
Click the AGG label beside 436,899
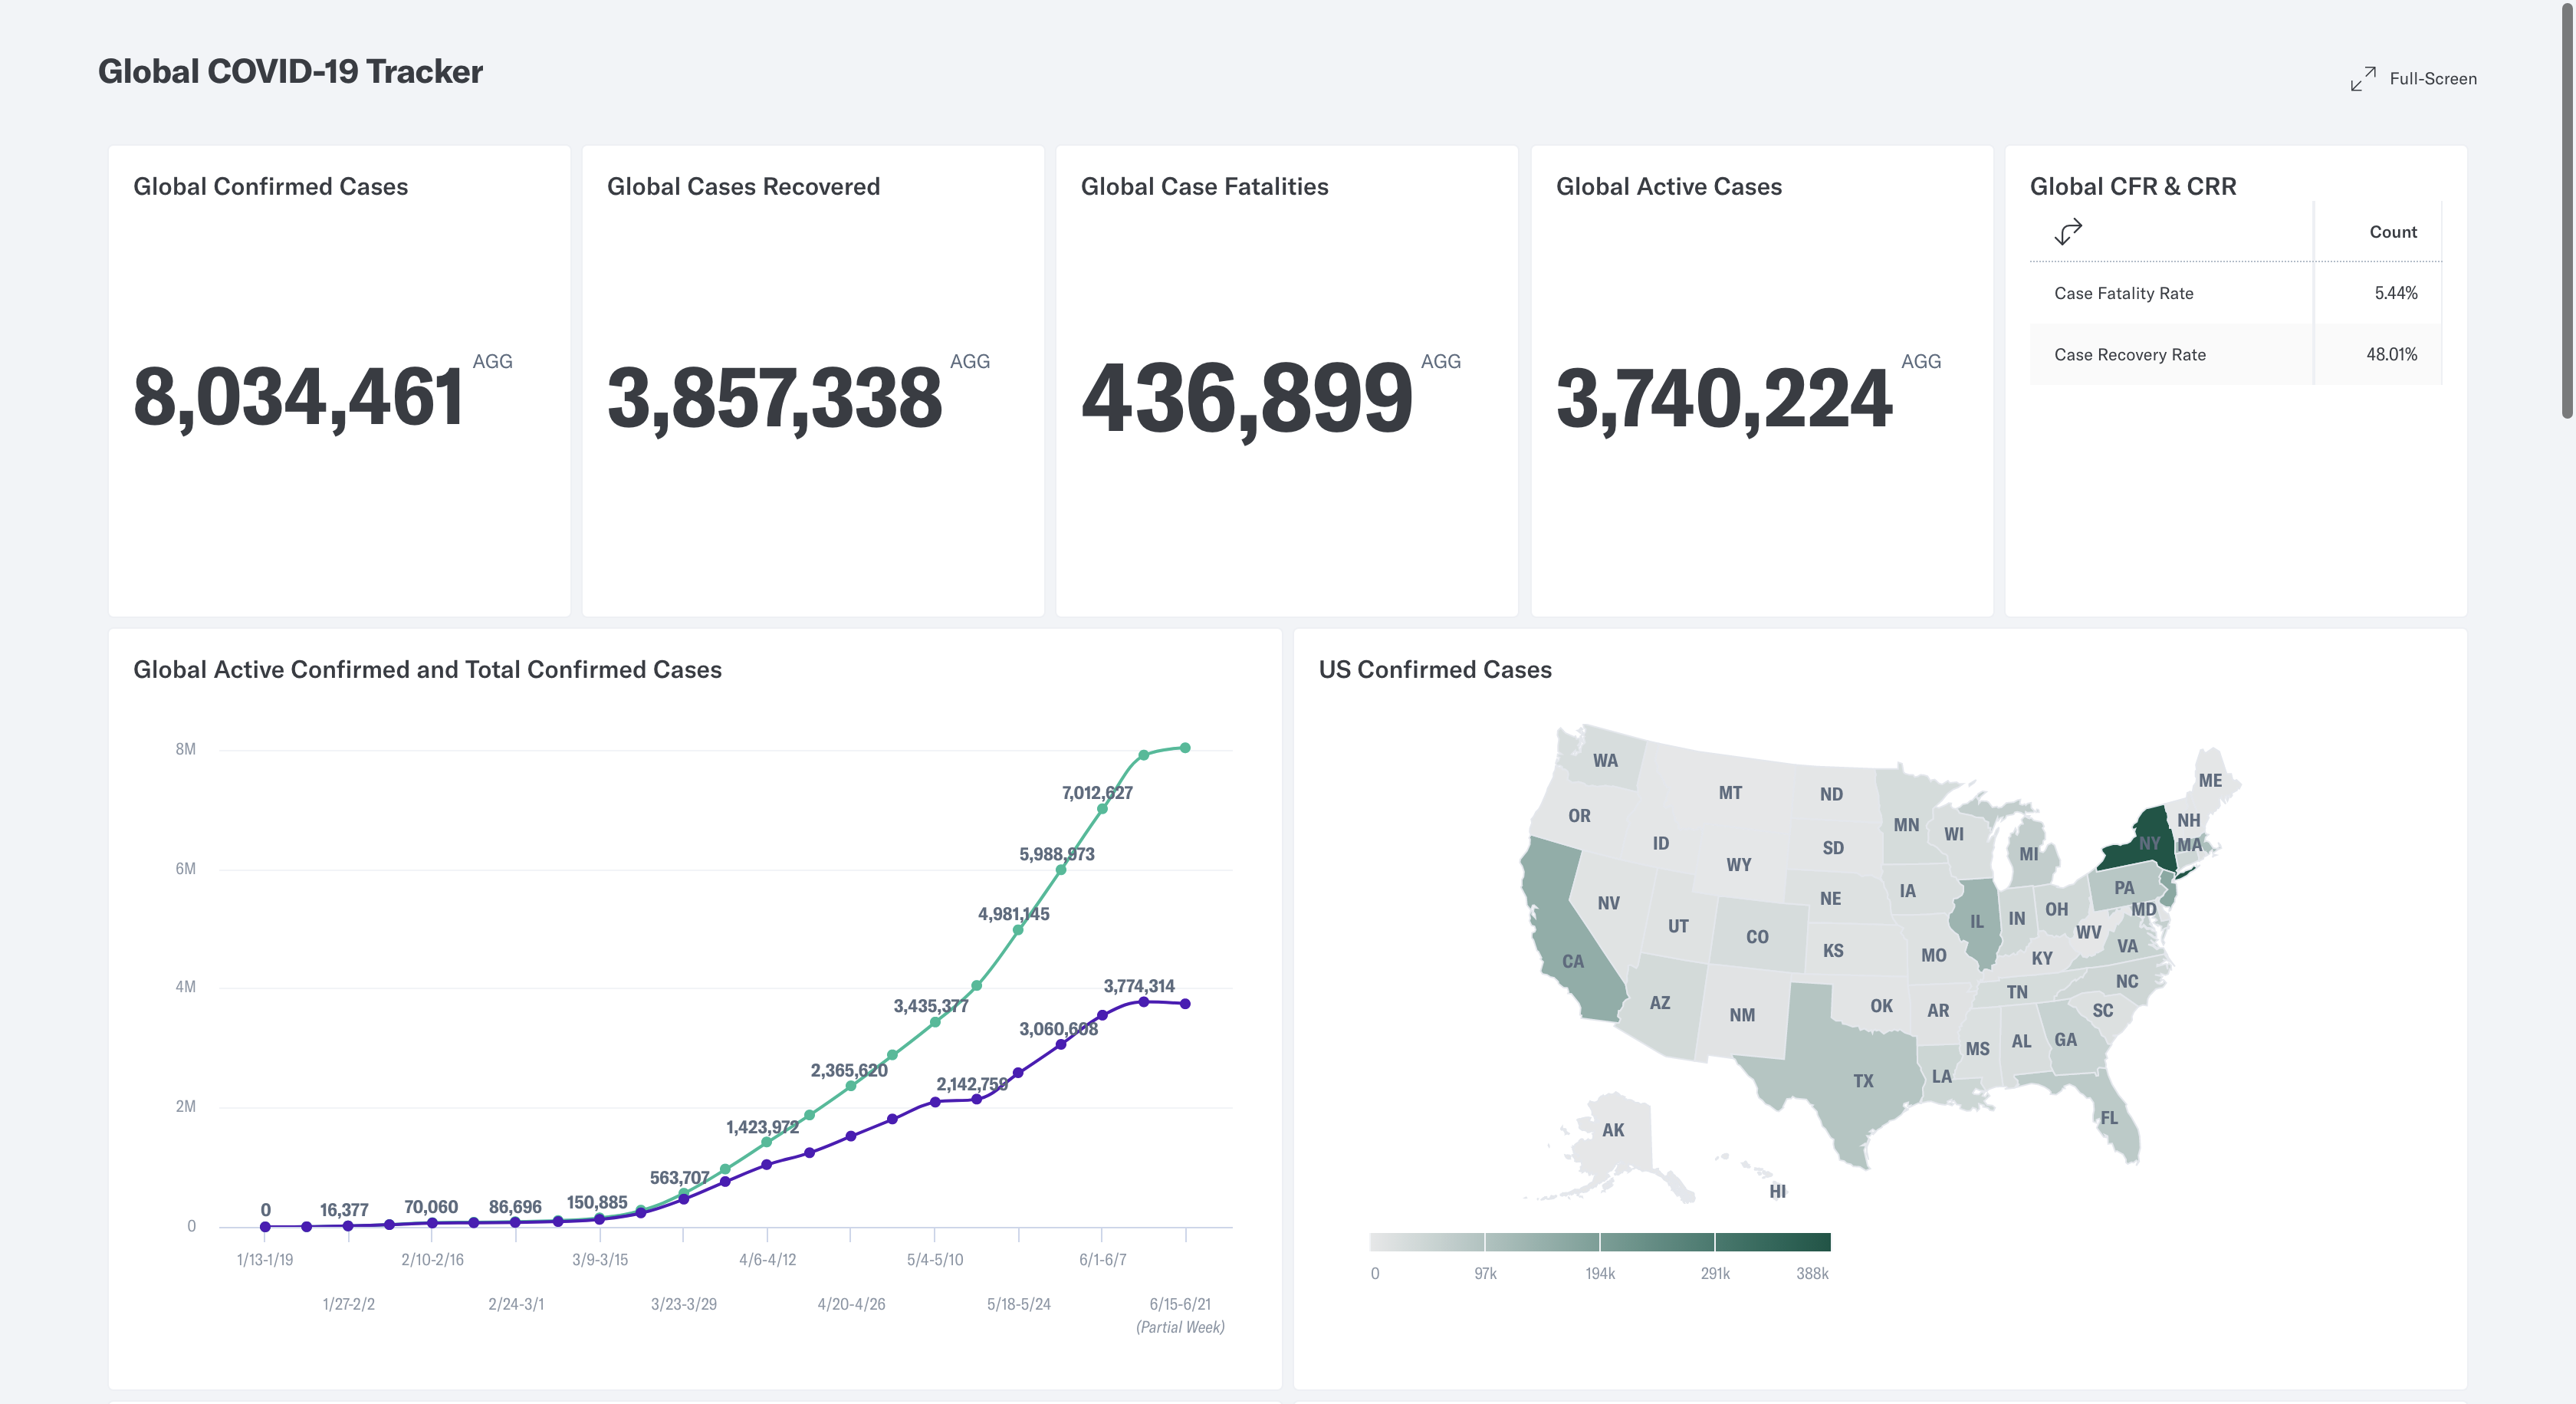pos(1440,361)
